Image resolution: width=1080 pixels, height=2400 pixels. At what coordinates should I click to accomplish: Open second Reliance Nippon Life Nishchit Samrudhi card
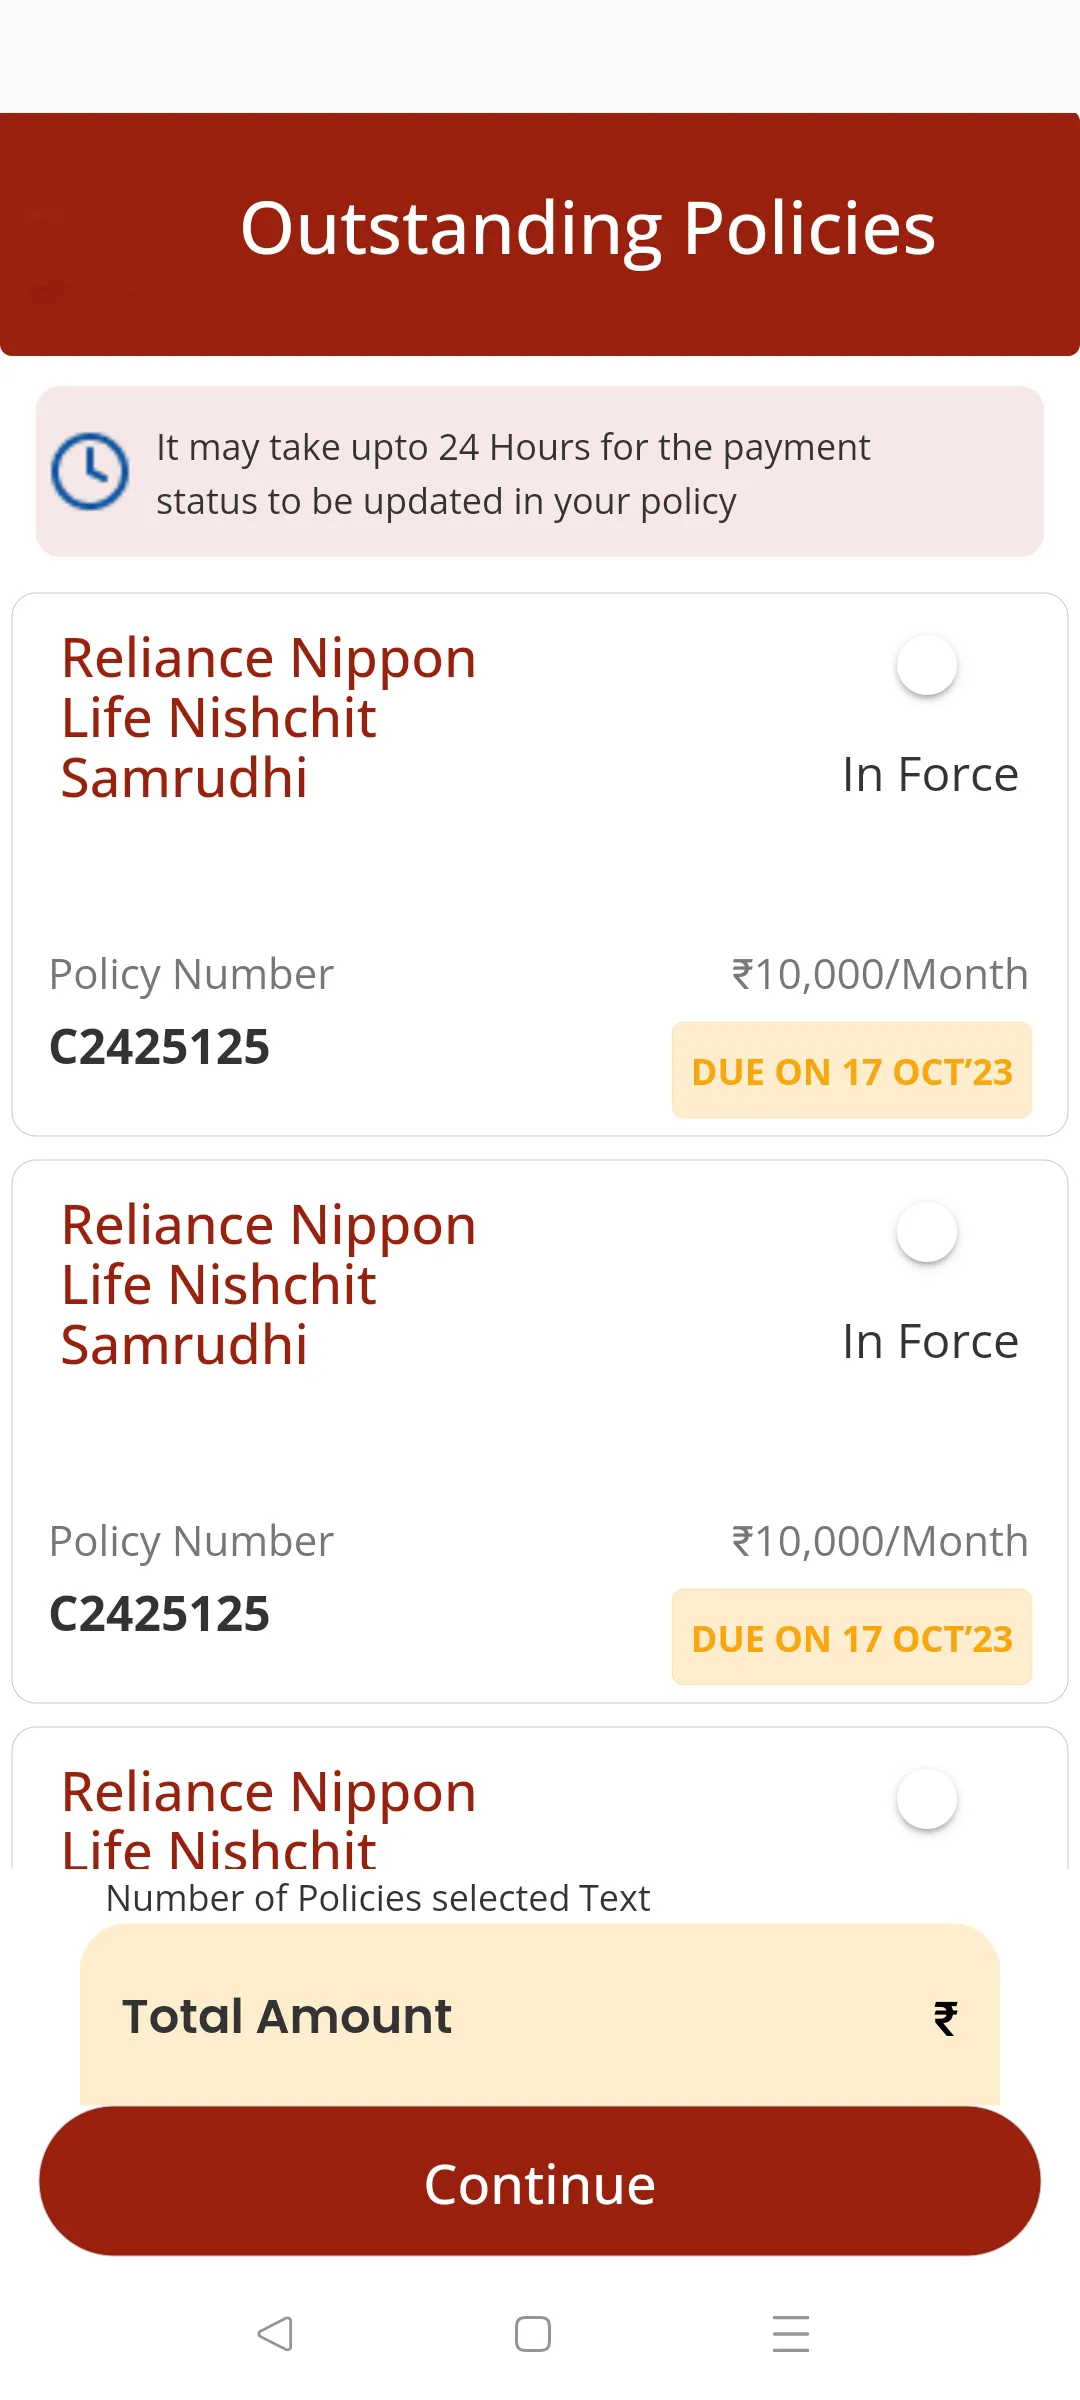(x=540, y=1432)
